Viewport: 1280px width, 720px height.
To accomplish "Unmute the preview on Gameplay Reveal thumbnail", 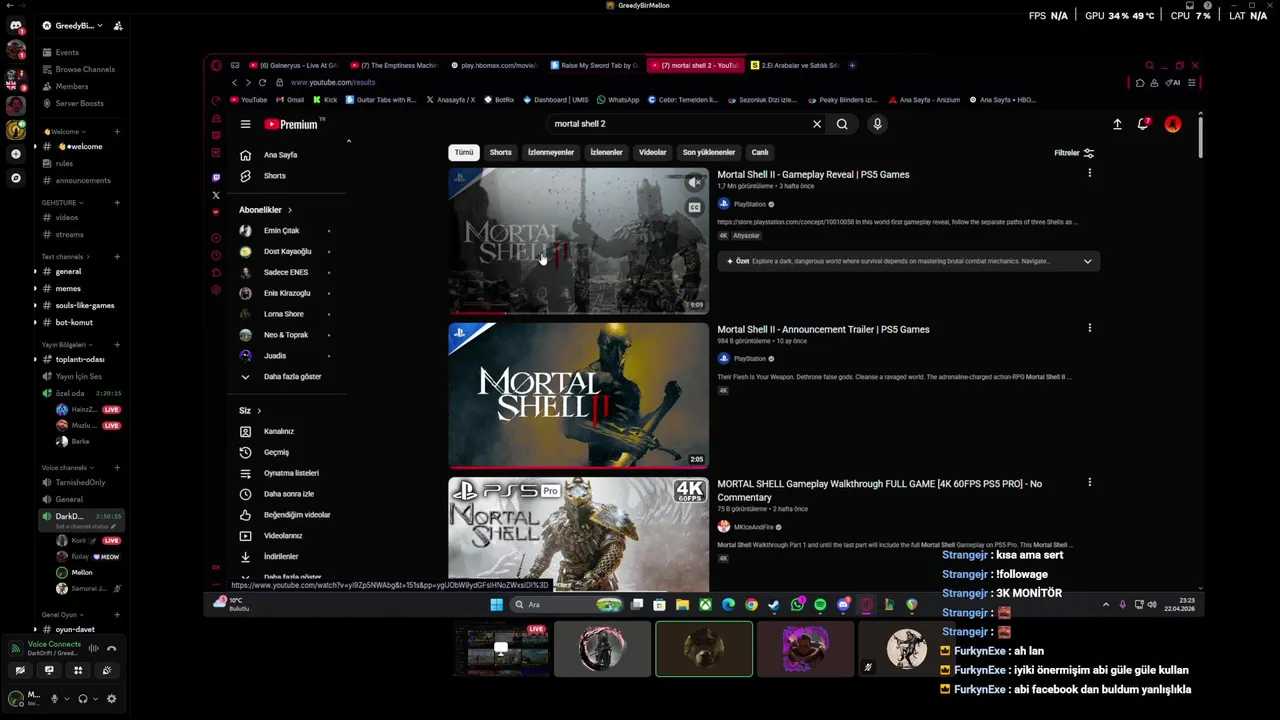I will (694, 182).
